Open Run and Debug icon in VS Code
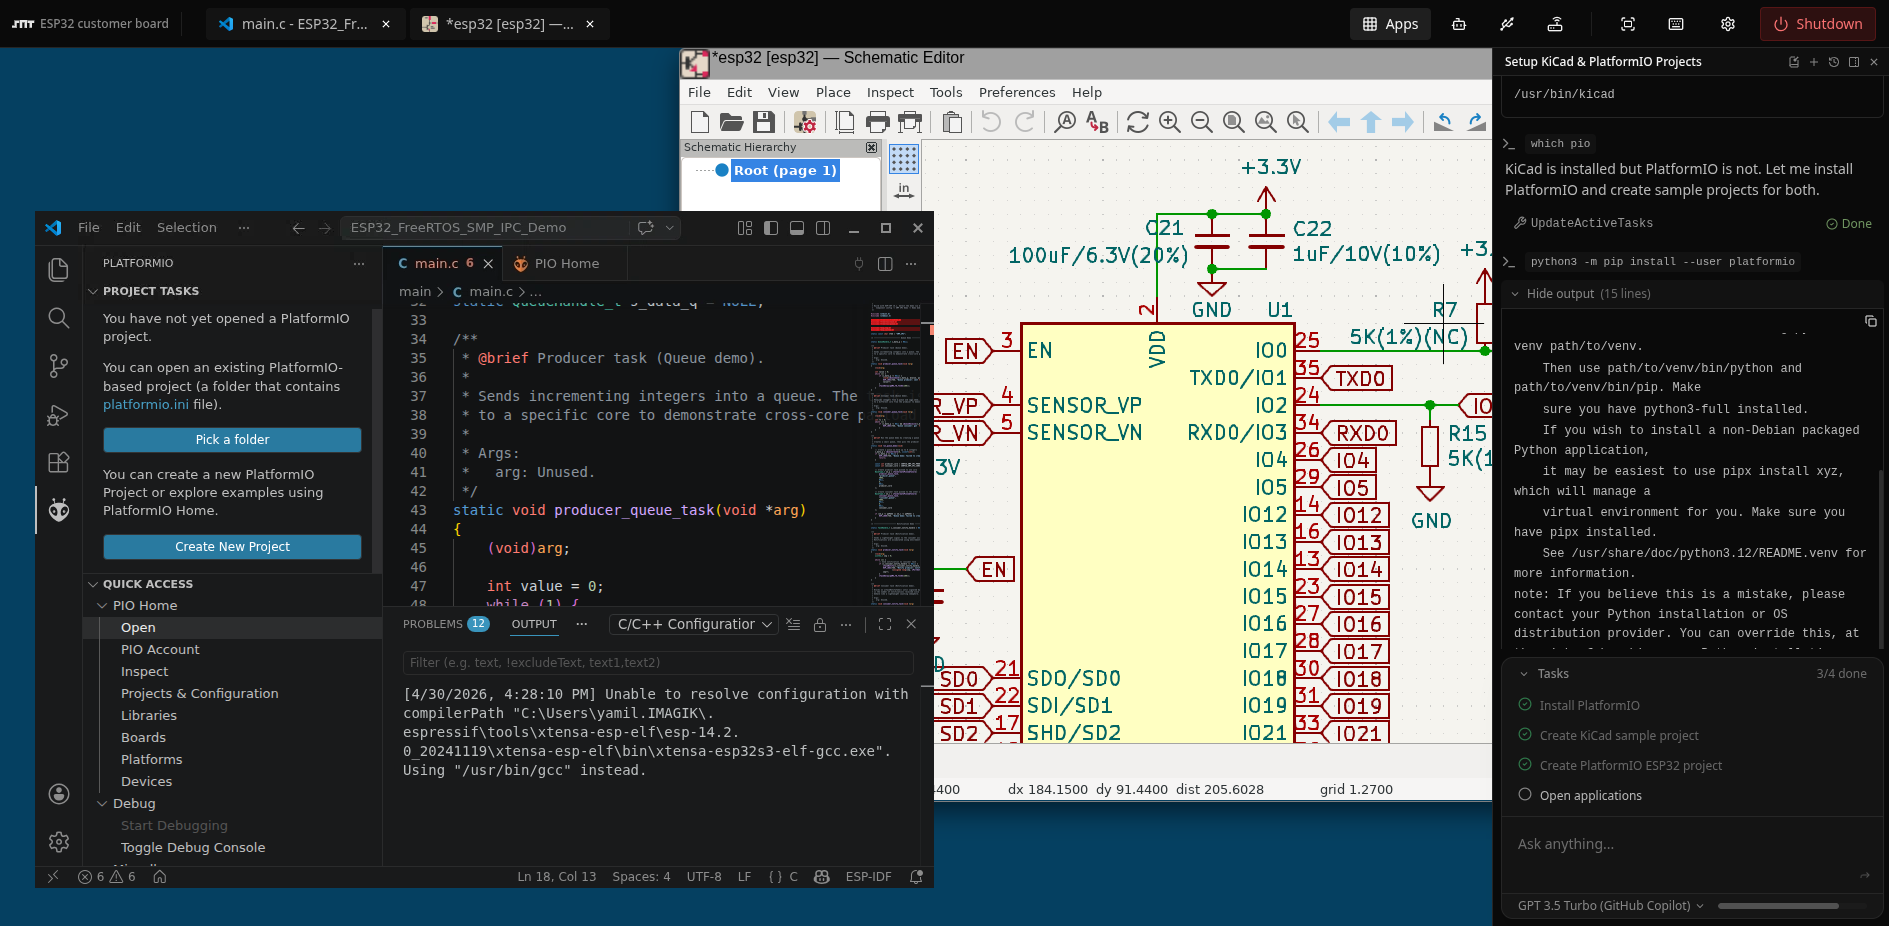 tap(59, 414)
